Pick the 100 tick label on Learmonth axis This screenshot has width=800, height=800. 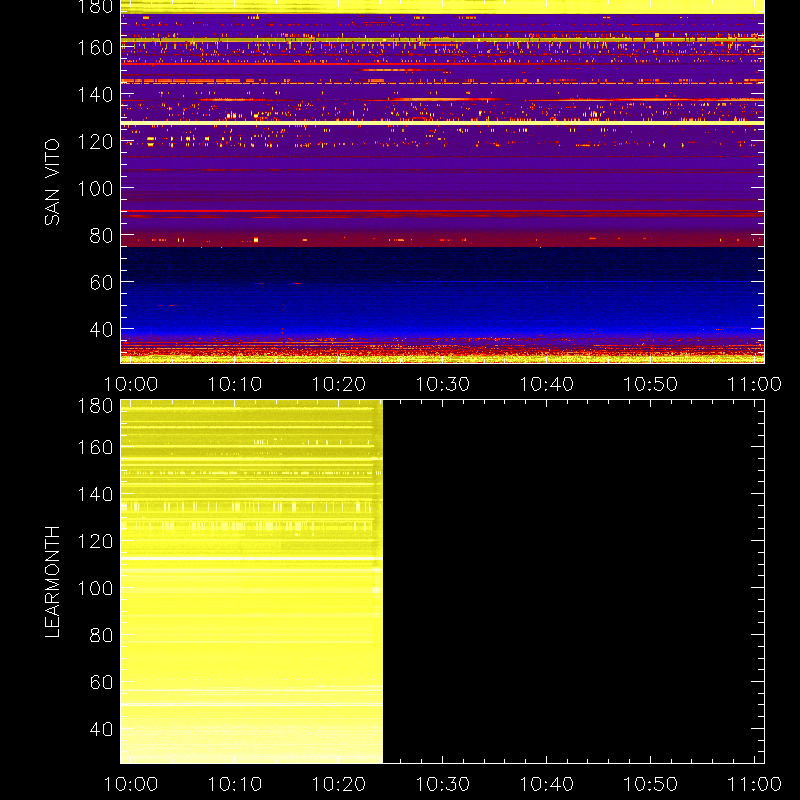[95, 588]
